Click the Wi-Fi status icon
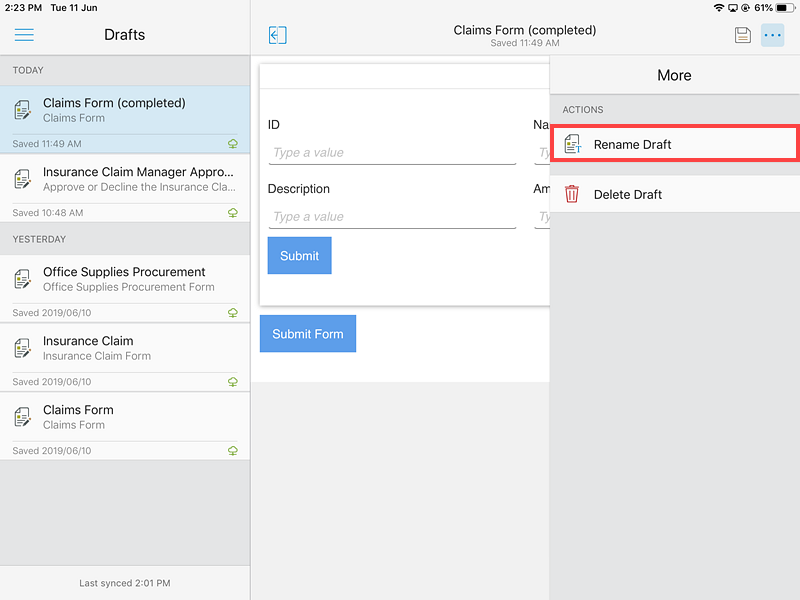The image size is (800, 600). click(x=719, y=8)
